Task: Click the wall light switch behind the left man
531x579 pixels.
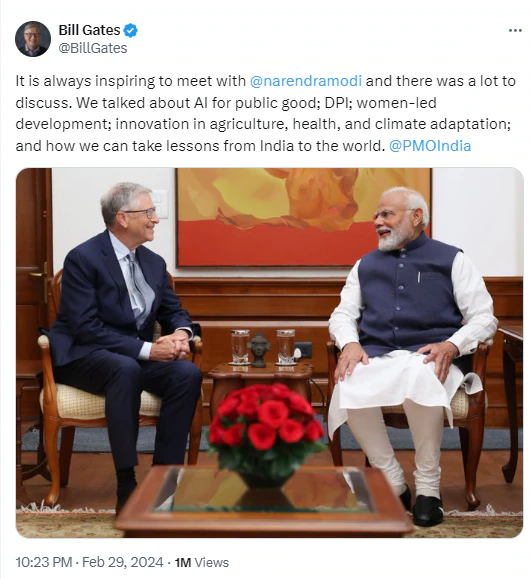Action: [x=160, y=203]
